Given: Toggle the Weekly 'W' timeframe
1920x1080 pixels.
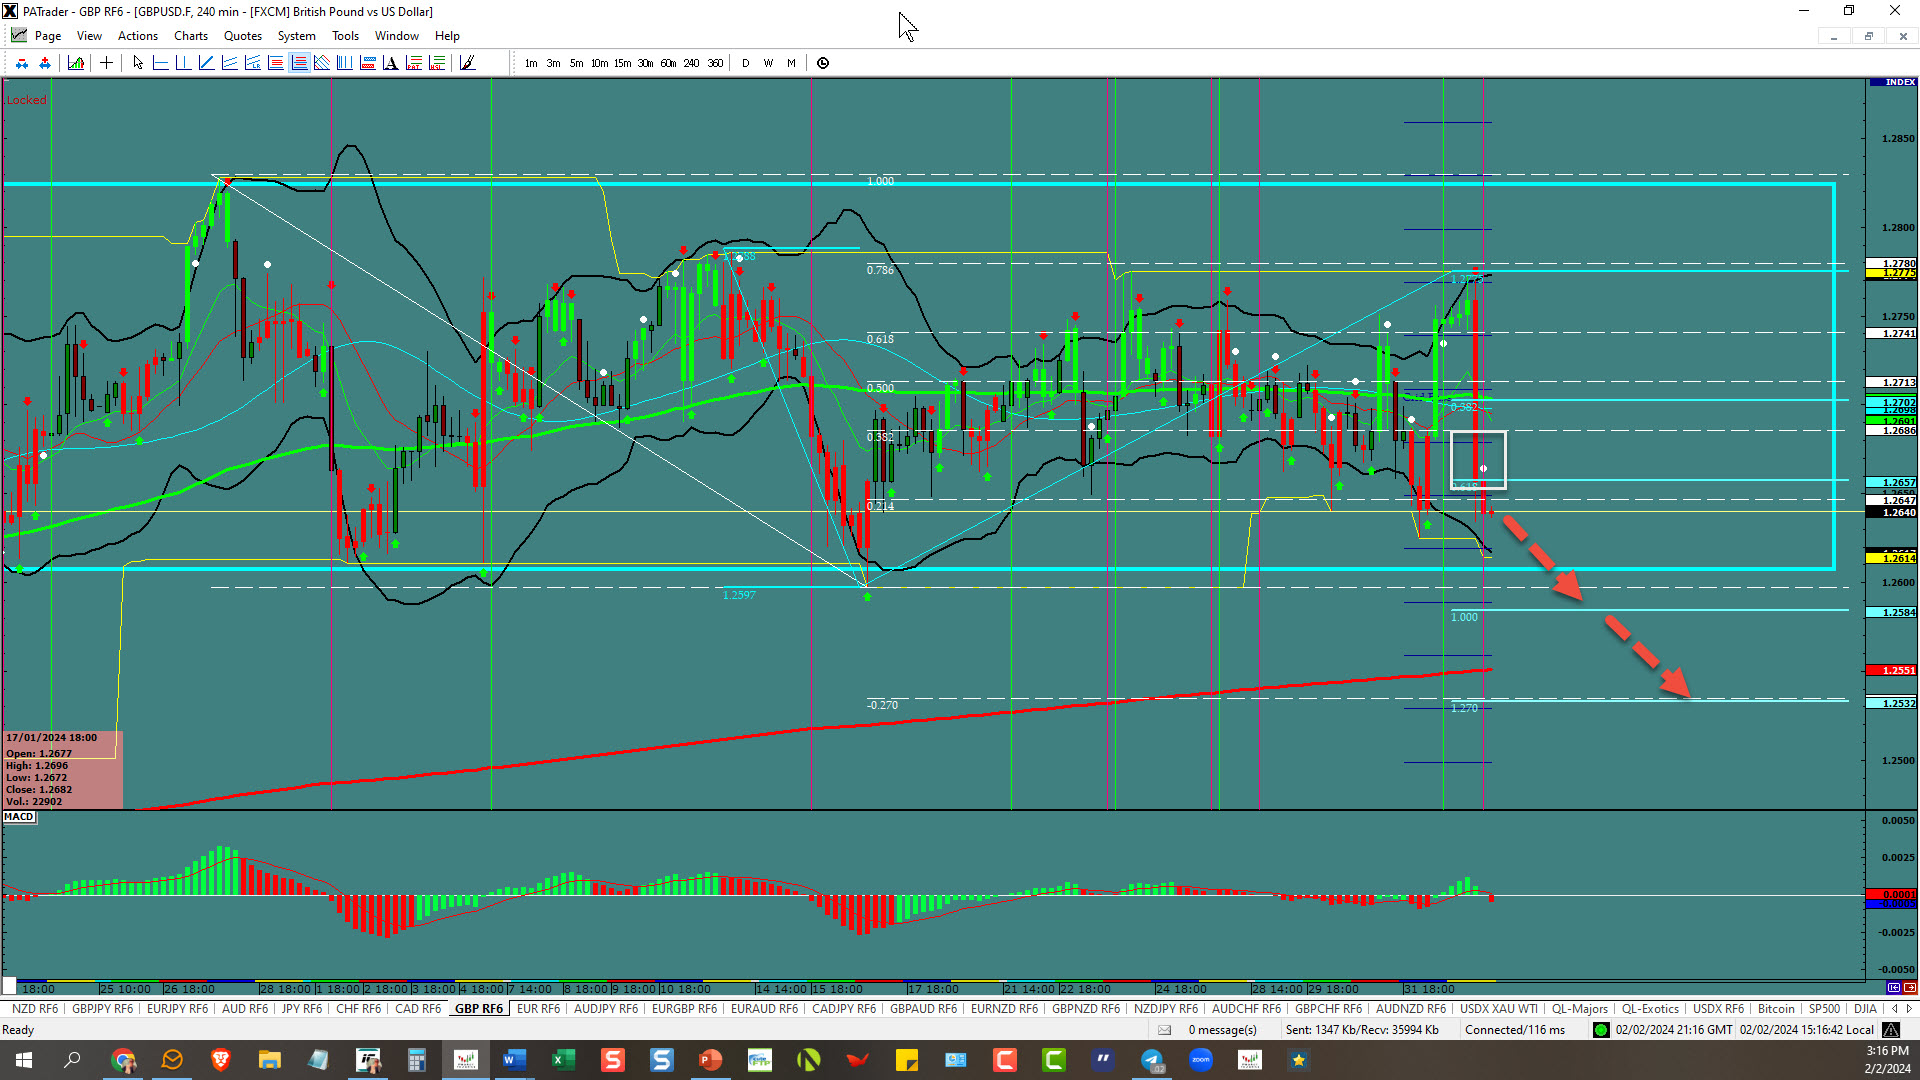Looking at the screenshot, I should (768, 63).
